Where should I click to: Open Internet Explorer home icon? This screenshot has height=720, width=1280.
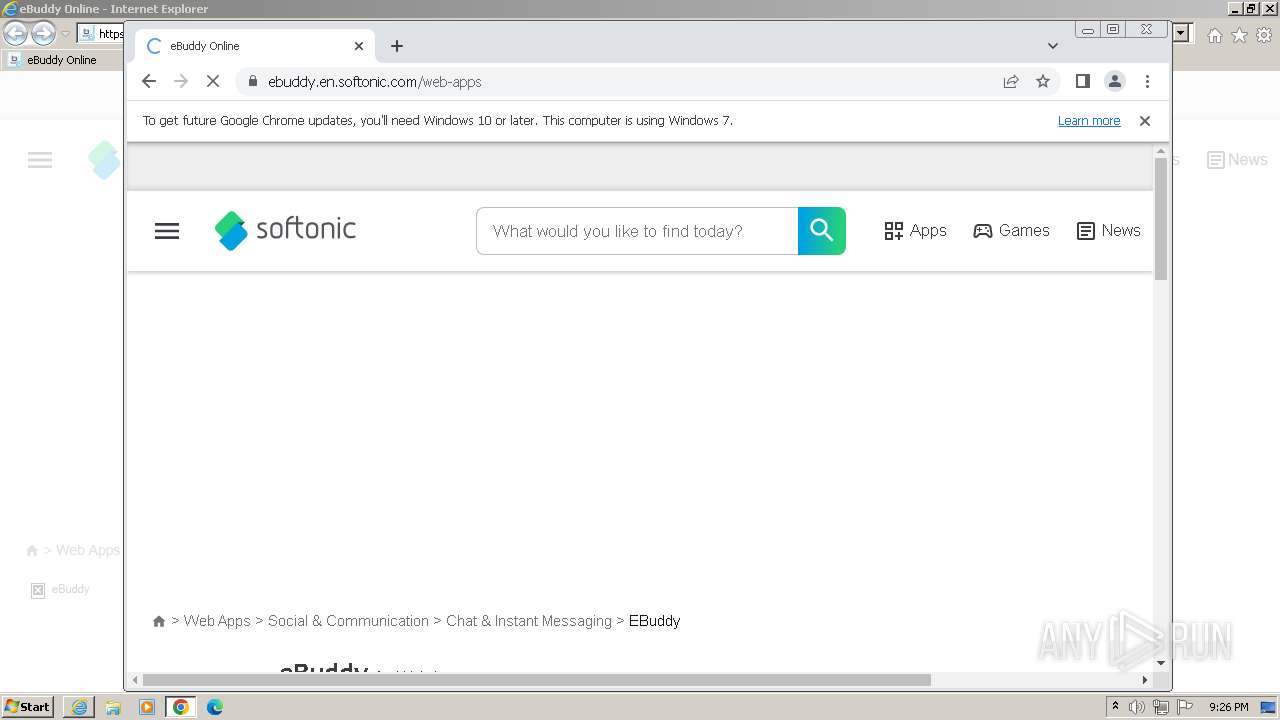(1214, 35)
